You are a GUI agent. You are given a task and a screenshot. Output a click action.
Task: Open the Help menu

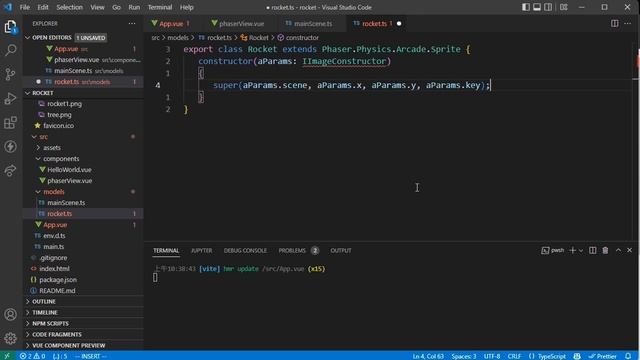click(x=187, y=7)
